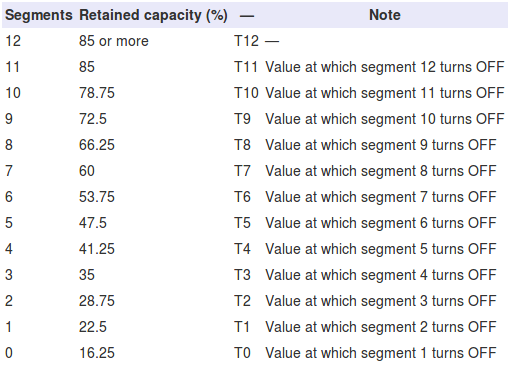Click note 'segment 8 turns OFF'
This screenshot has height=370, width=517.
tap(381, 171)
